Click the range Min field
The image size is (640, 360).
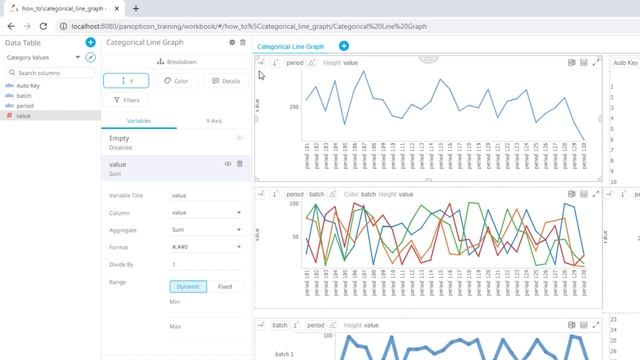(x=206, y=311)
